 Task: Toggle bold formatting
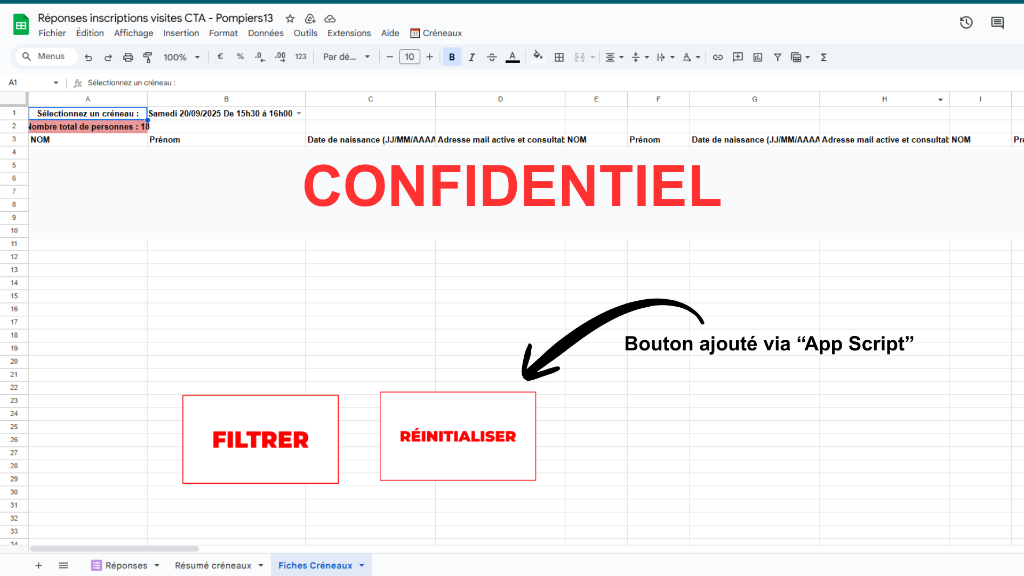pyautogui.click(x=452, y=57)
